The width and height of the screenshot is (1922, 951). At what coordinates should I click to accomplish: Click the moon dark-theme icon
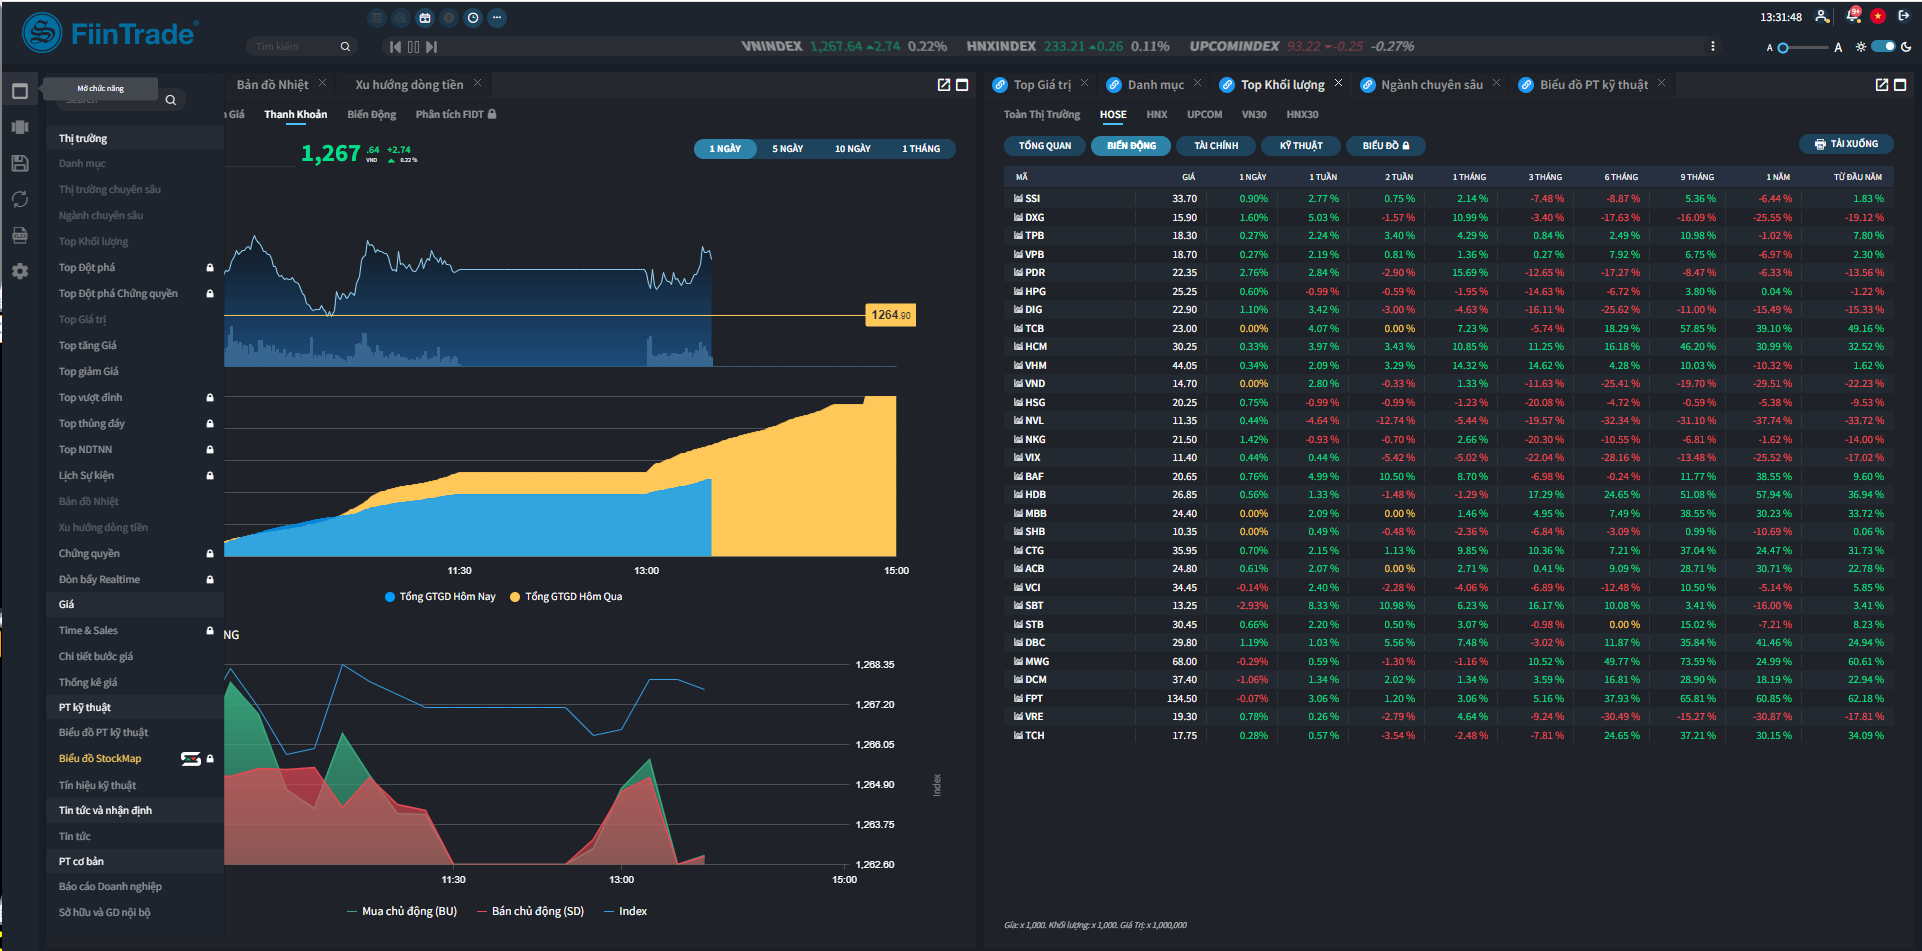(1907, 47)
